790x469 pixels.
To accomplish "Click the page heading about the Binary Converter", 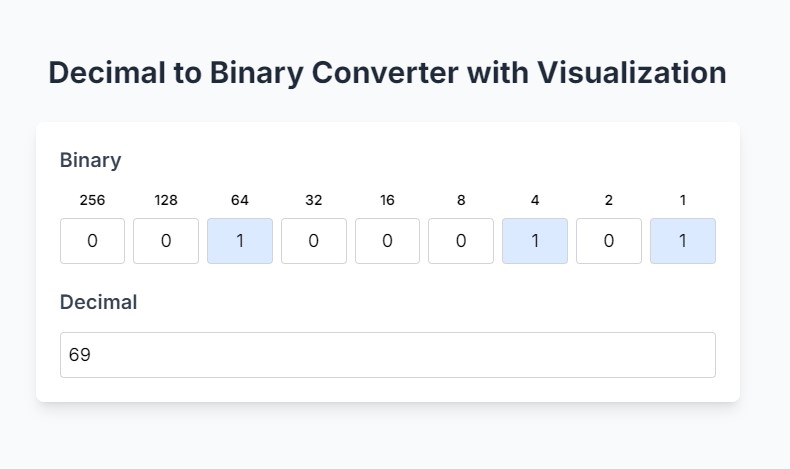I will point(387,73).
